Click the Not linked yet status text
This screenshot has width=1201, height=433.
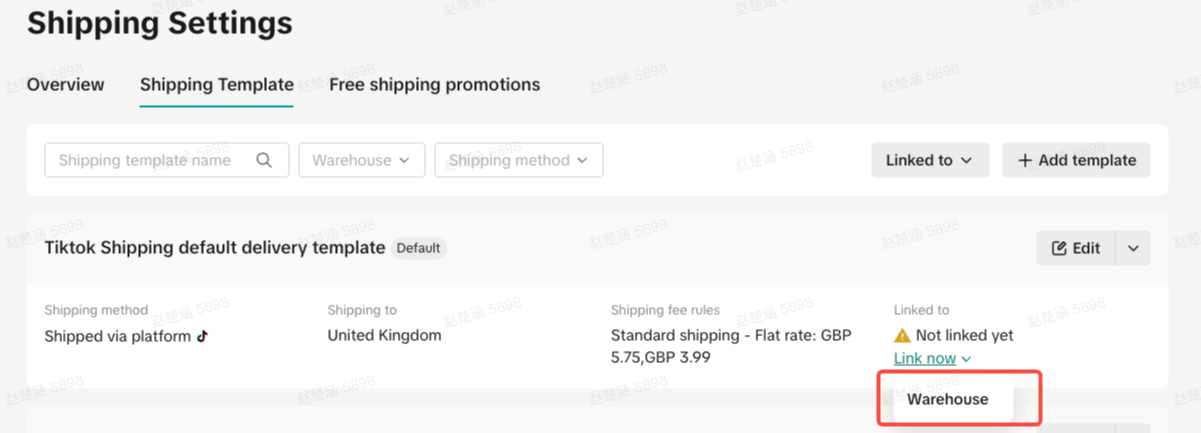[x=964, y=336]
